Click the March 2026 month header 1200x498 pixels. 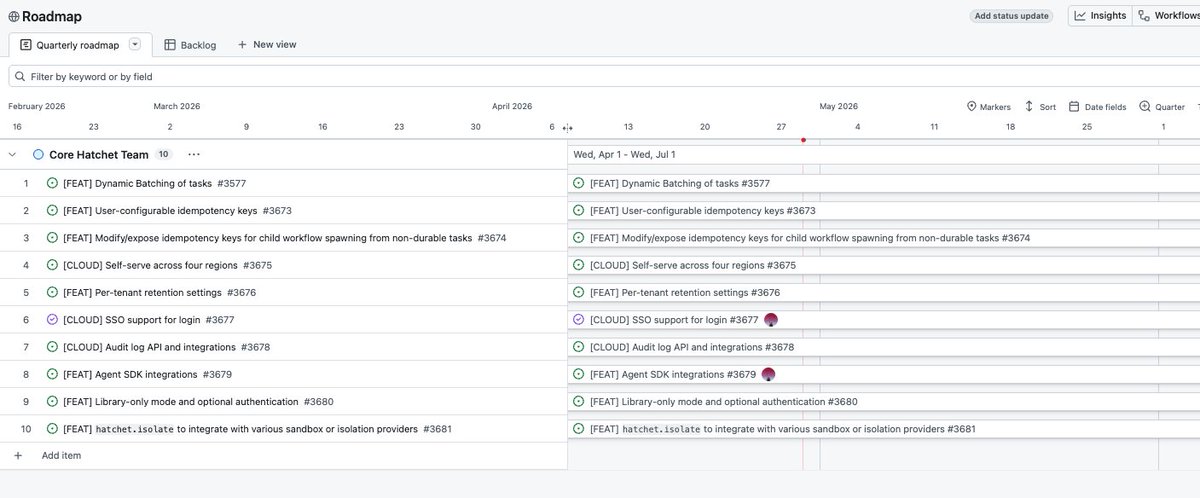177,106
